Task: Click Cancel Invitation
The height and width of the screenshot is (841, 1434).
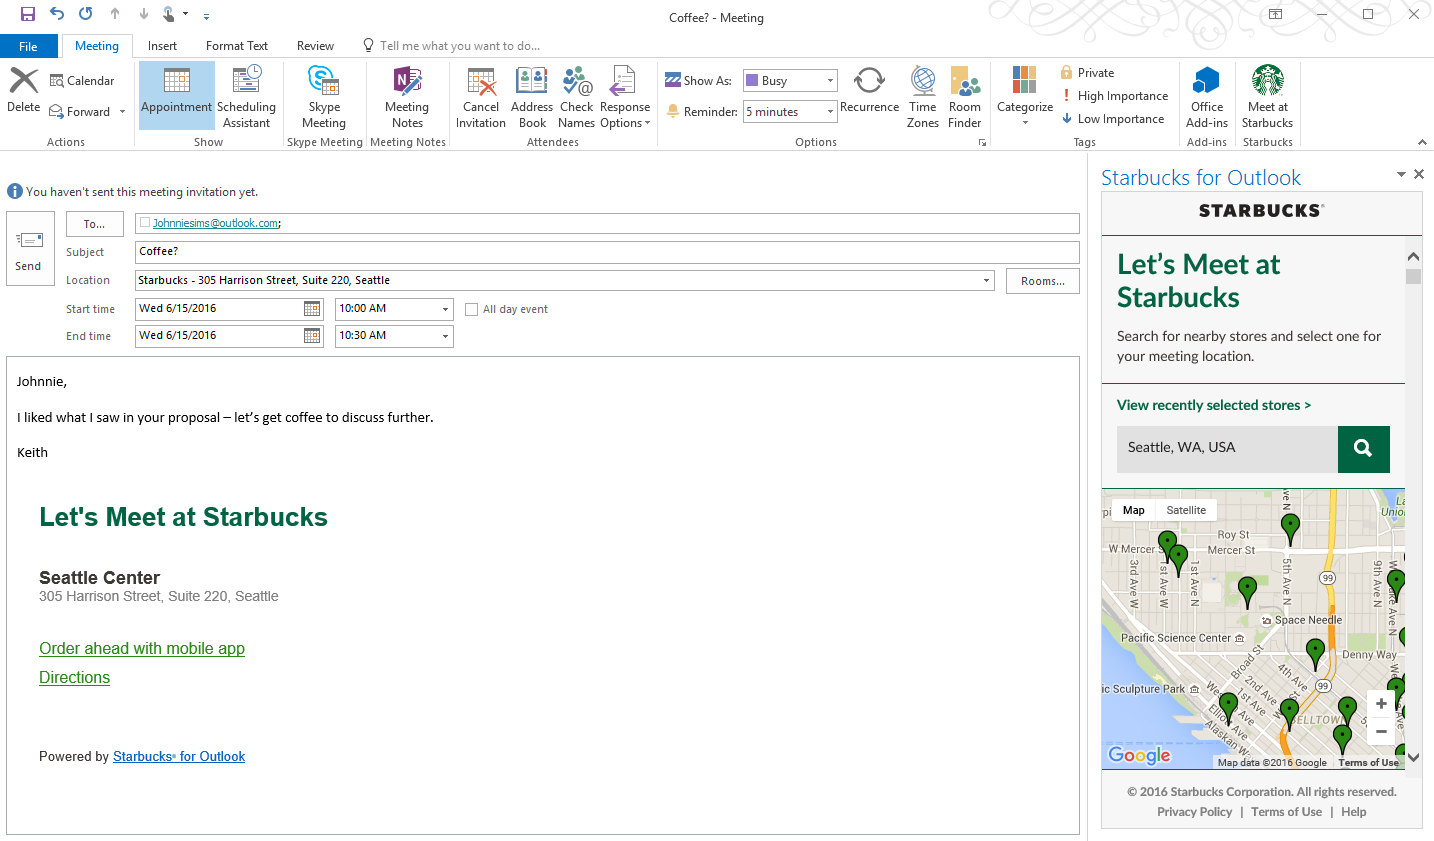Action: point(481,96)
